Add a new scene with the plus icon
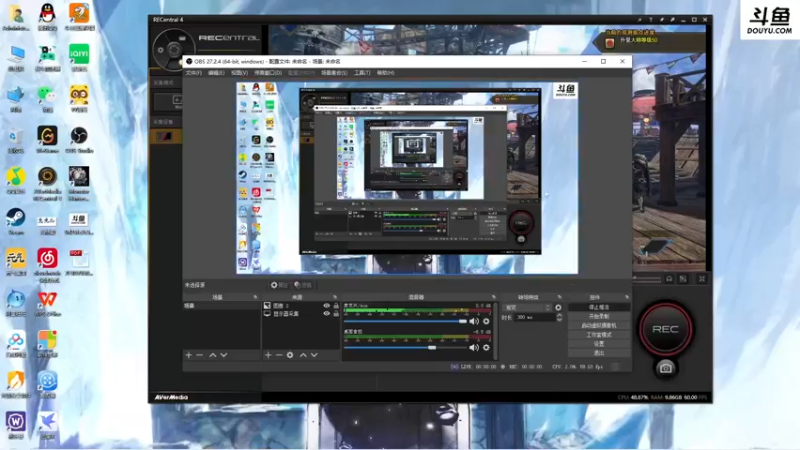This screenshot has height=450, width=800. [x=189, y=355]
